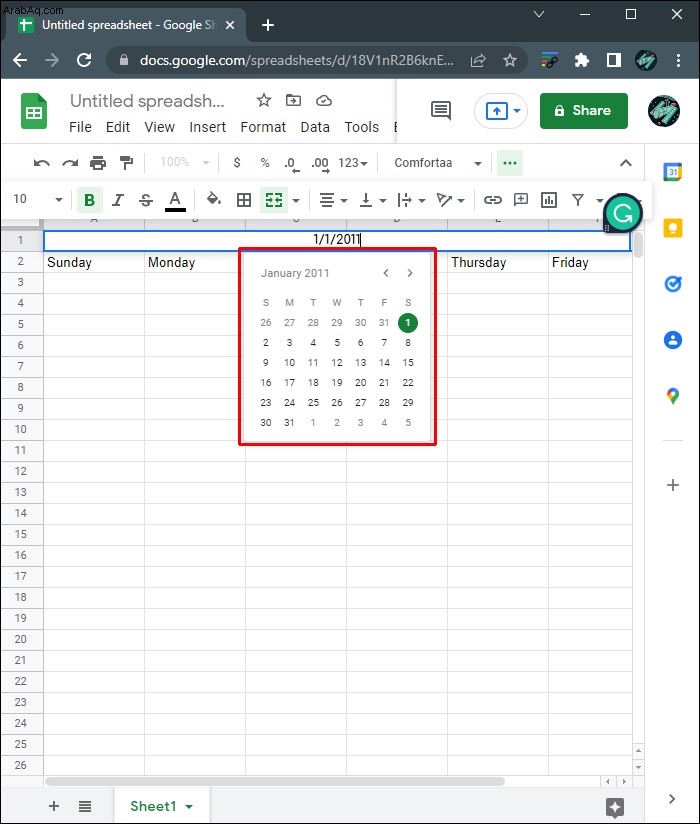Insert a chart
700x824 pixels.
click(549, 200)
